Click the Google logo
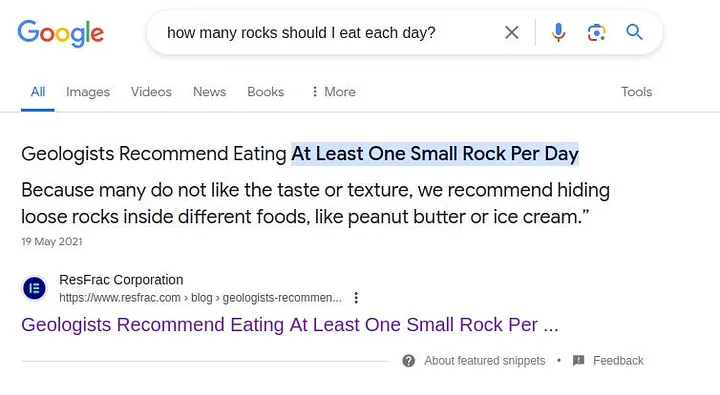 61,33
